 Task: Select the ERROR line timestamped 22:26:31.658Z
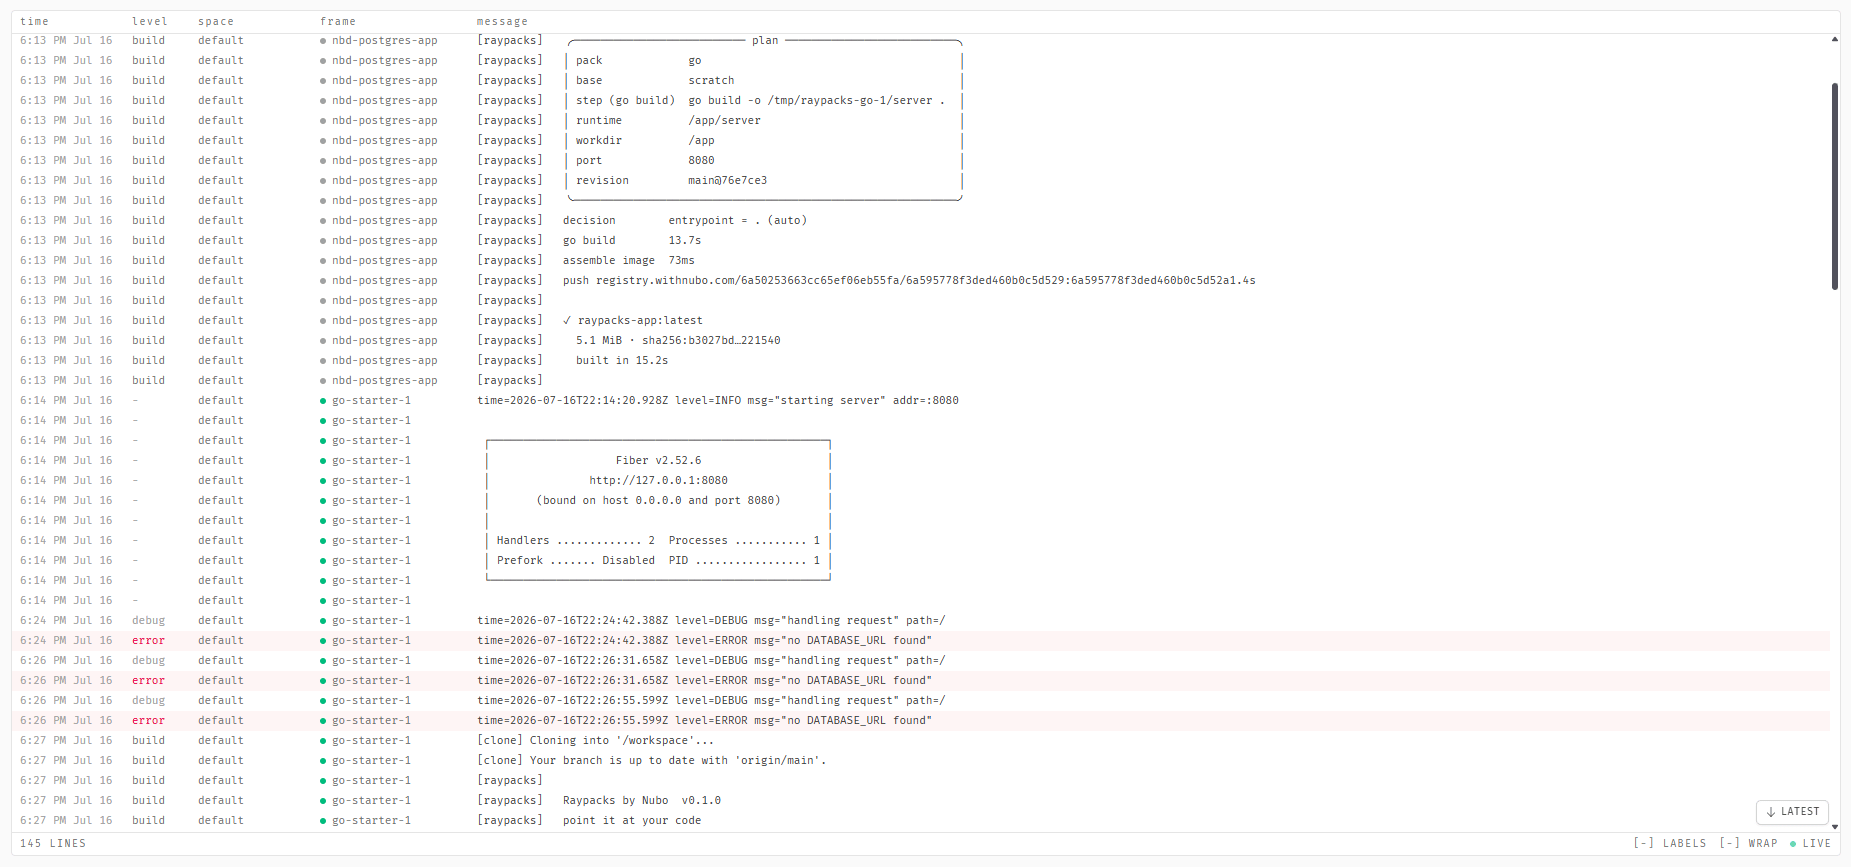click(921, 680)
